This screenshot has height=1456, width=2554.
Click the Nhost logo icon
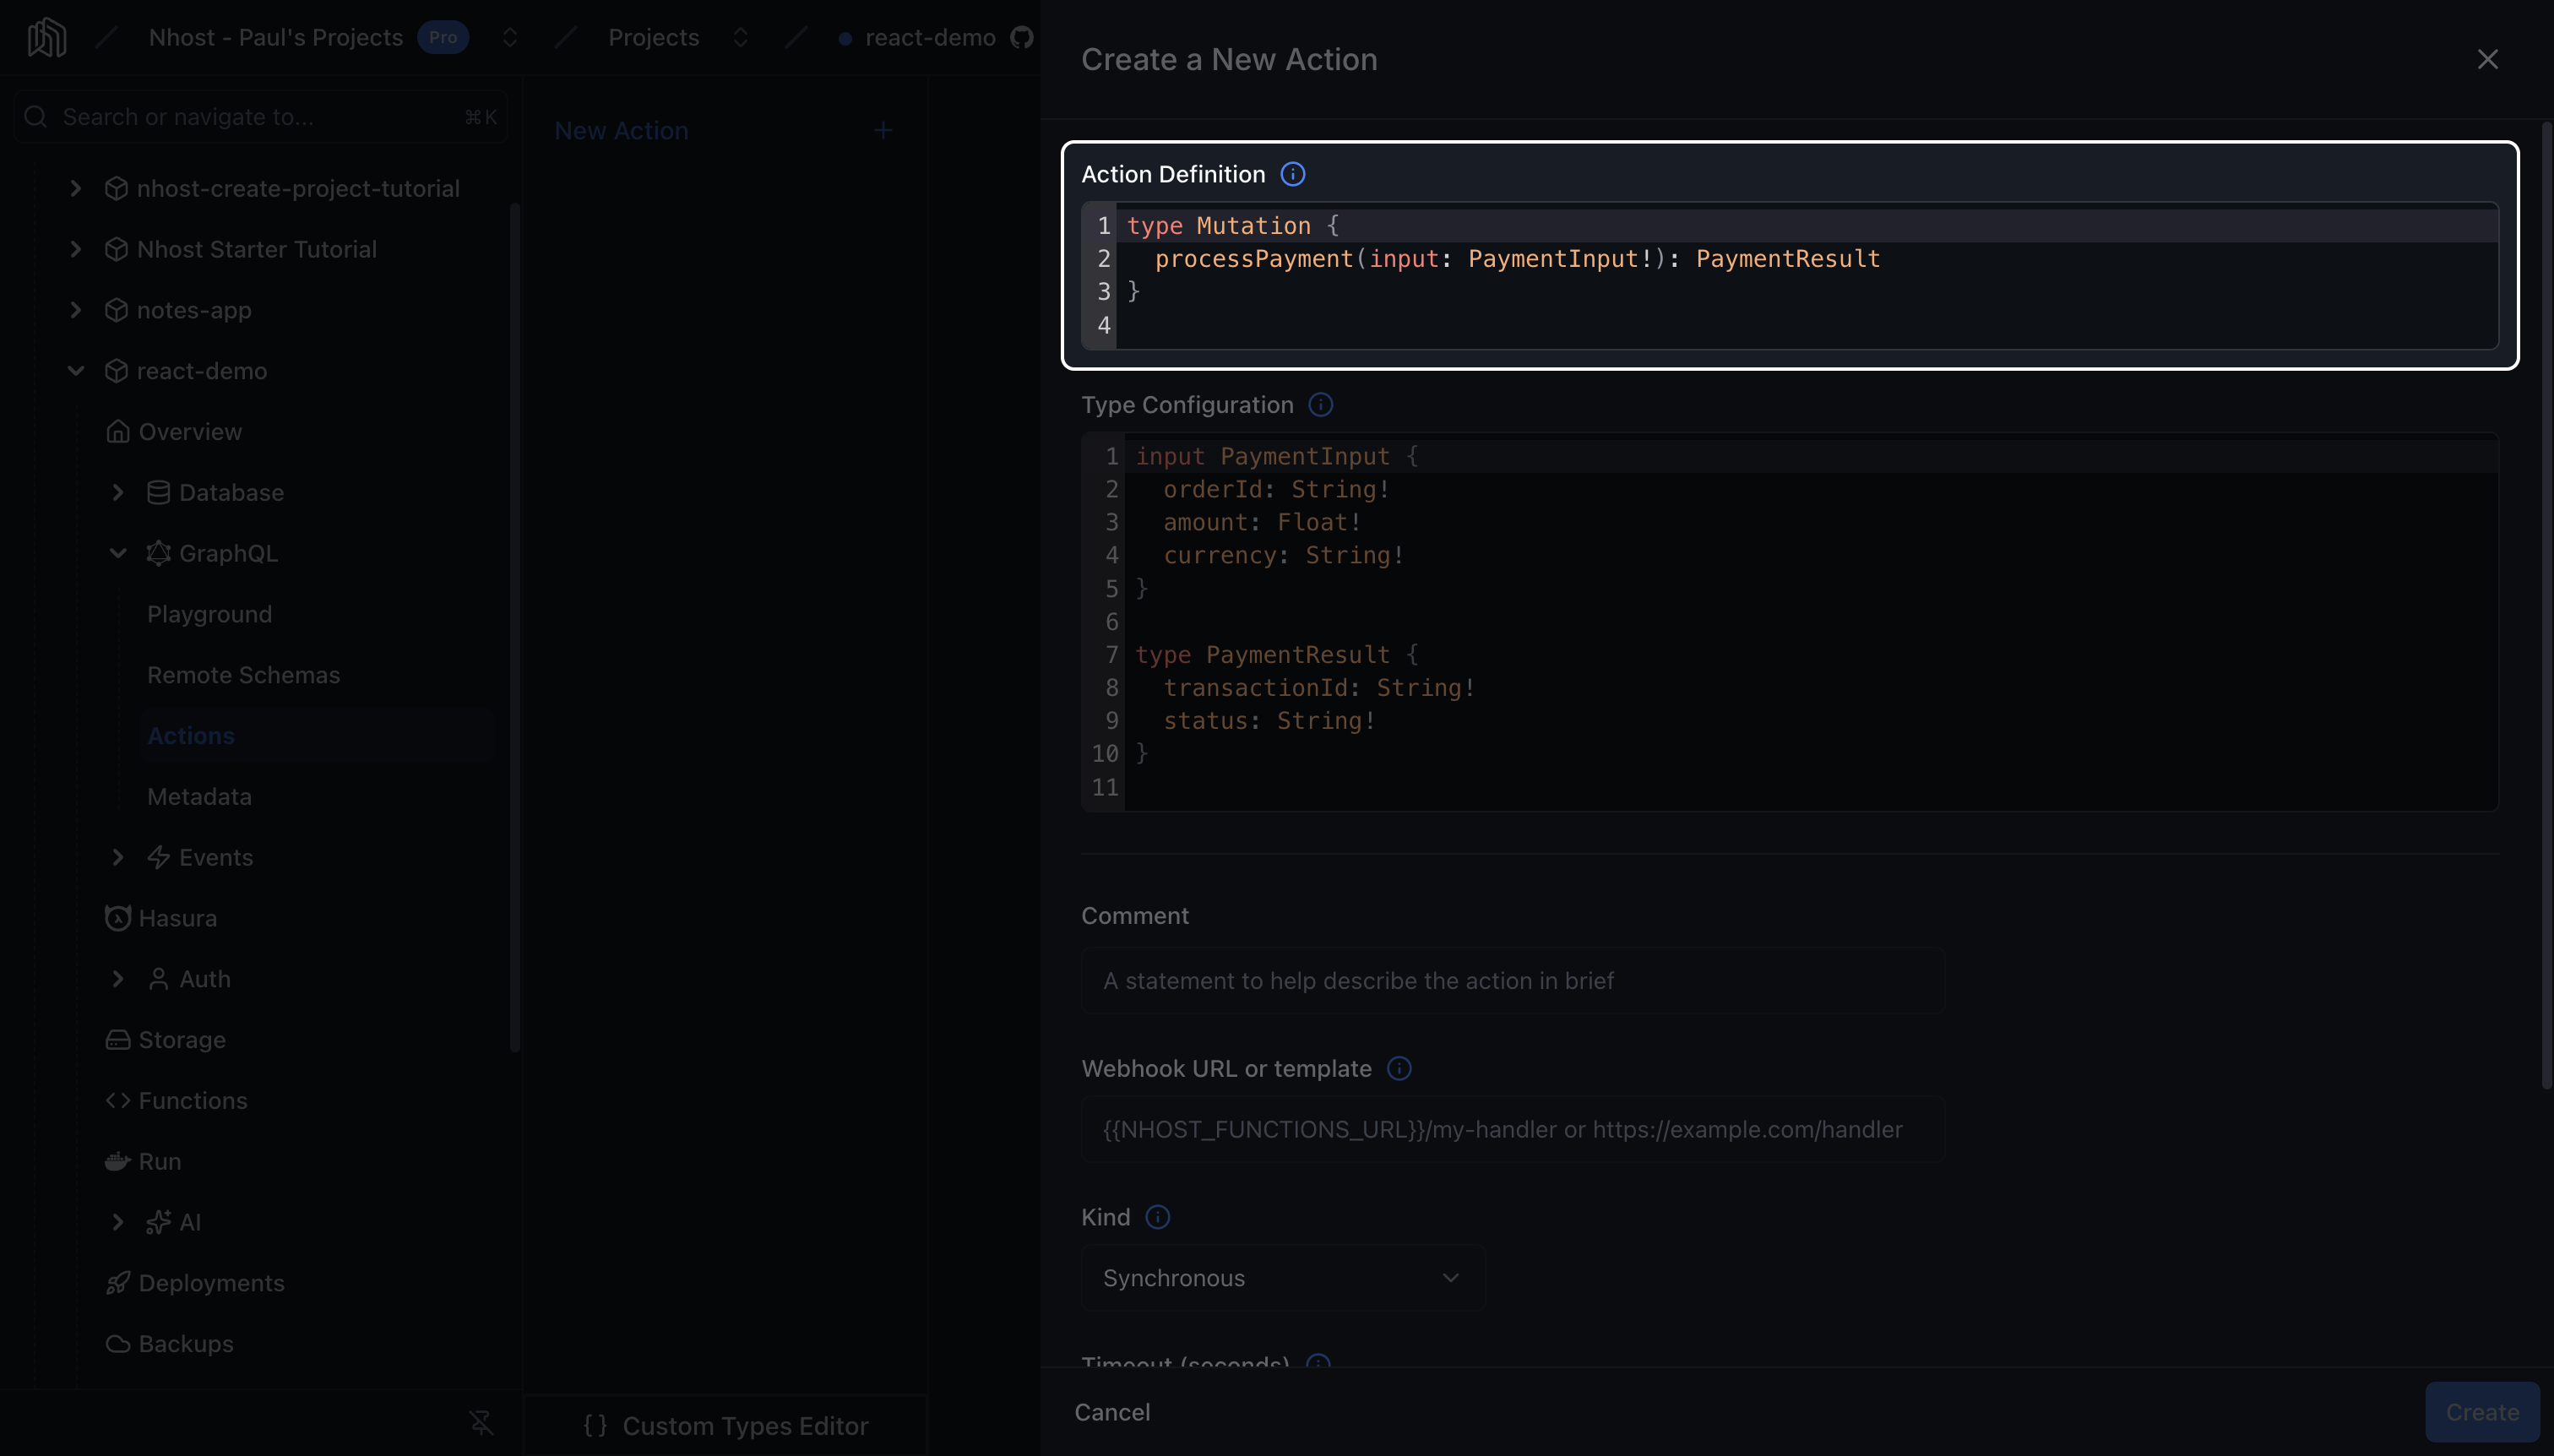click(47, 38)
